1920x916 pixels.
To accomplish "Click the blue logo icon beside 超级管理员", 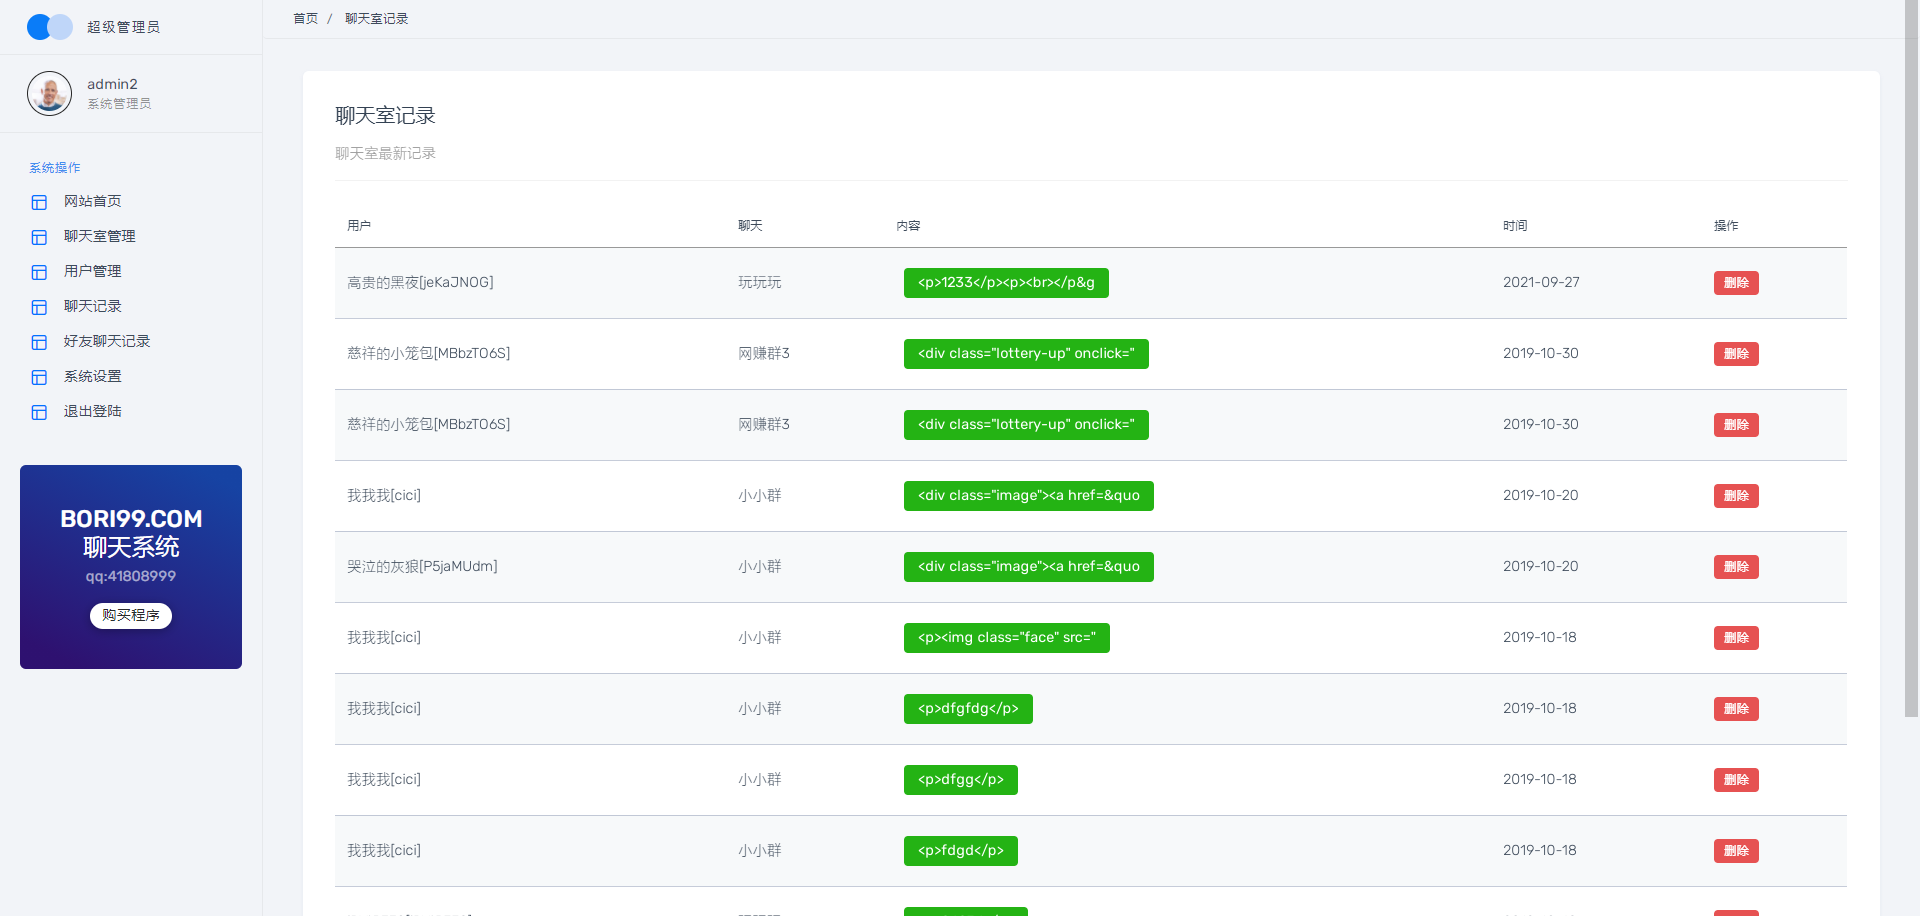I will click(49, 27).
